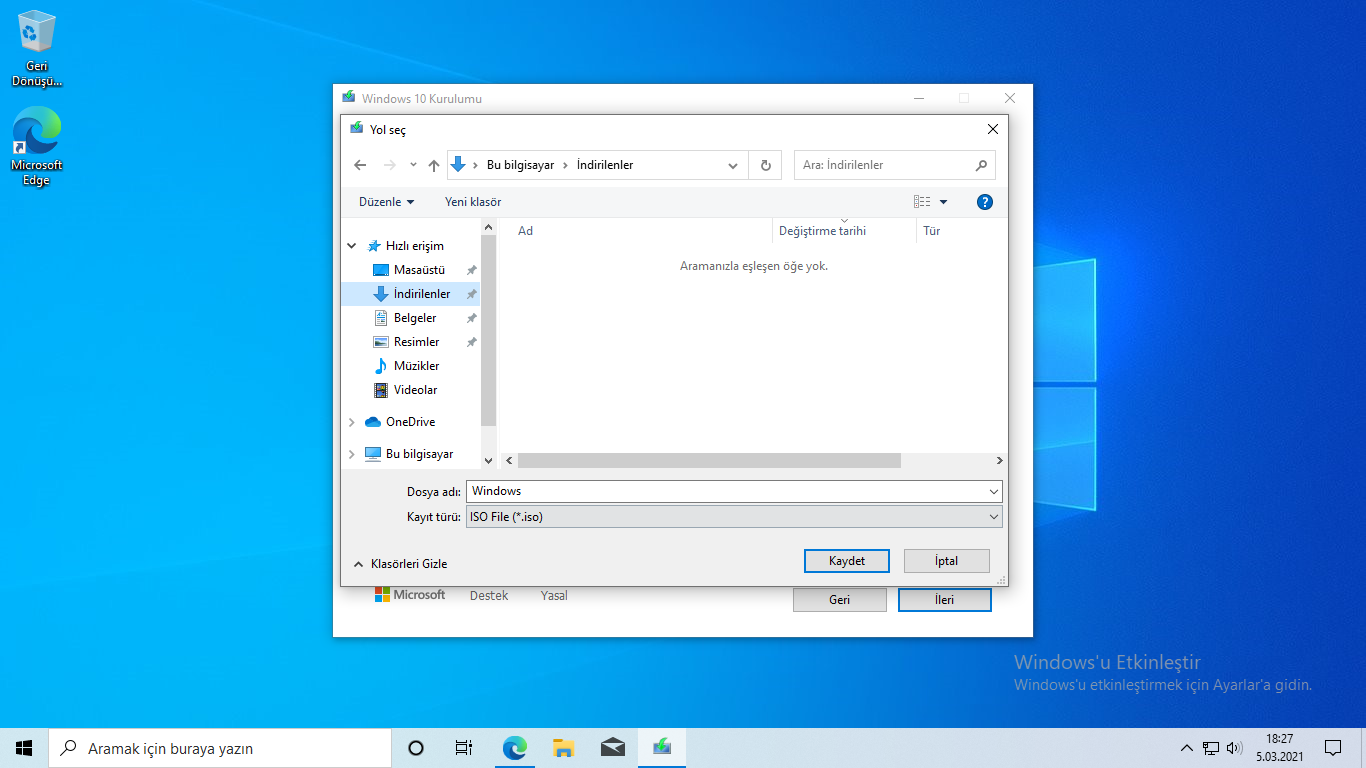Open the Mail app from the taskbar

point(613,748)
